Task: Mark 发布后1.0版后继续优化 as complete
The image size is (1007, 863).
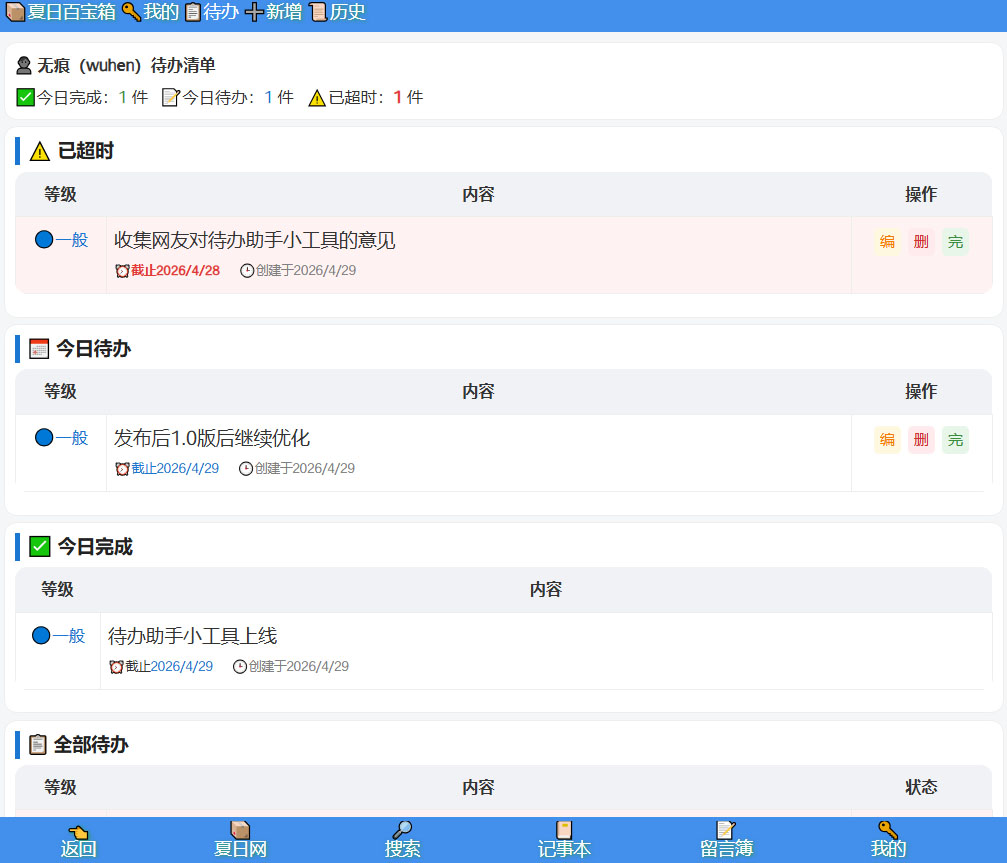Action: 955,440
